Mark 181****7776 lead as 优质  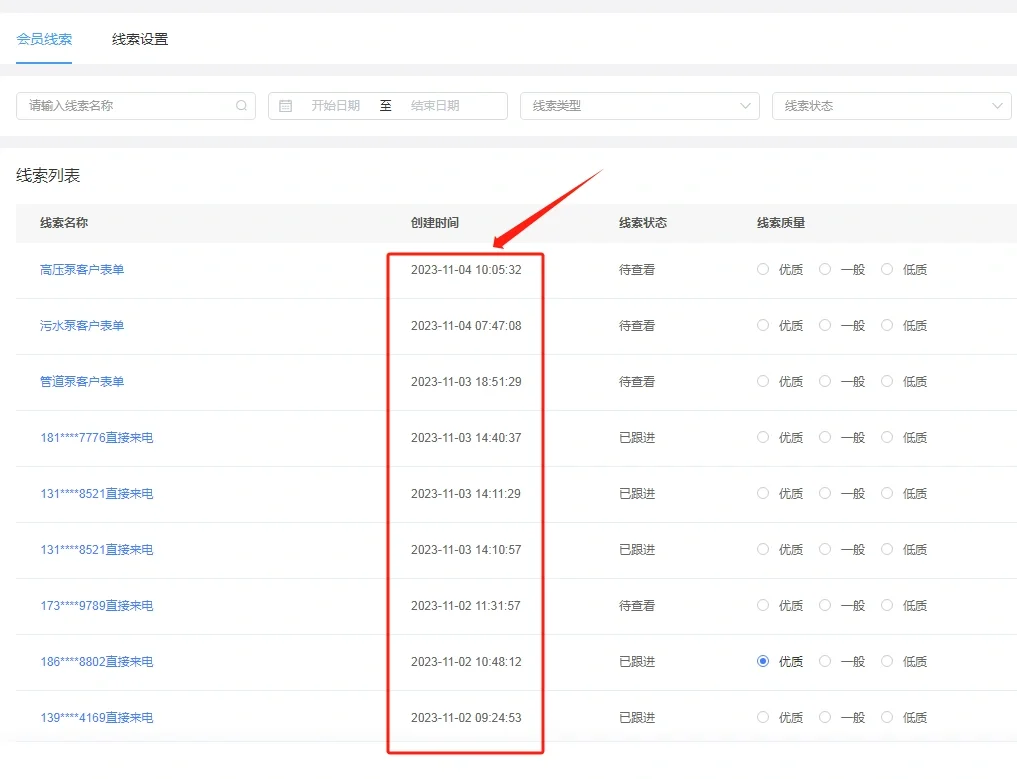(x=763, y=437)
